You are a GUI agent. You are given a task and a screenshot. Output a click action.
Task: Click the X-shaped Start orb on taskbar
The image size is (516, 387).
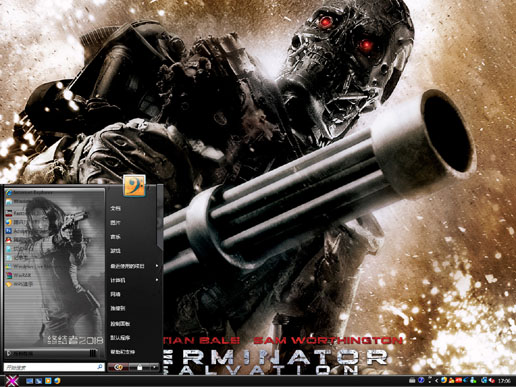point(12,381)
